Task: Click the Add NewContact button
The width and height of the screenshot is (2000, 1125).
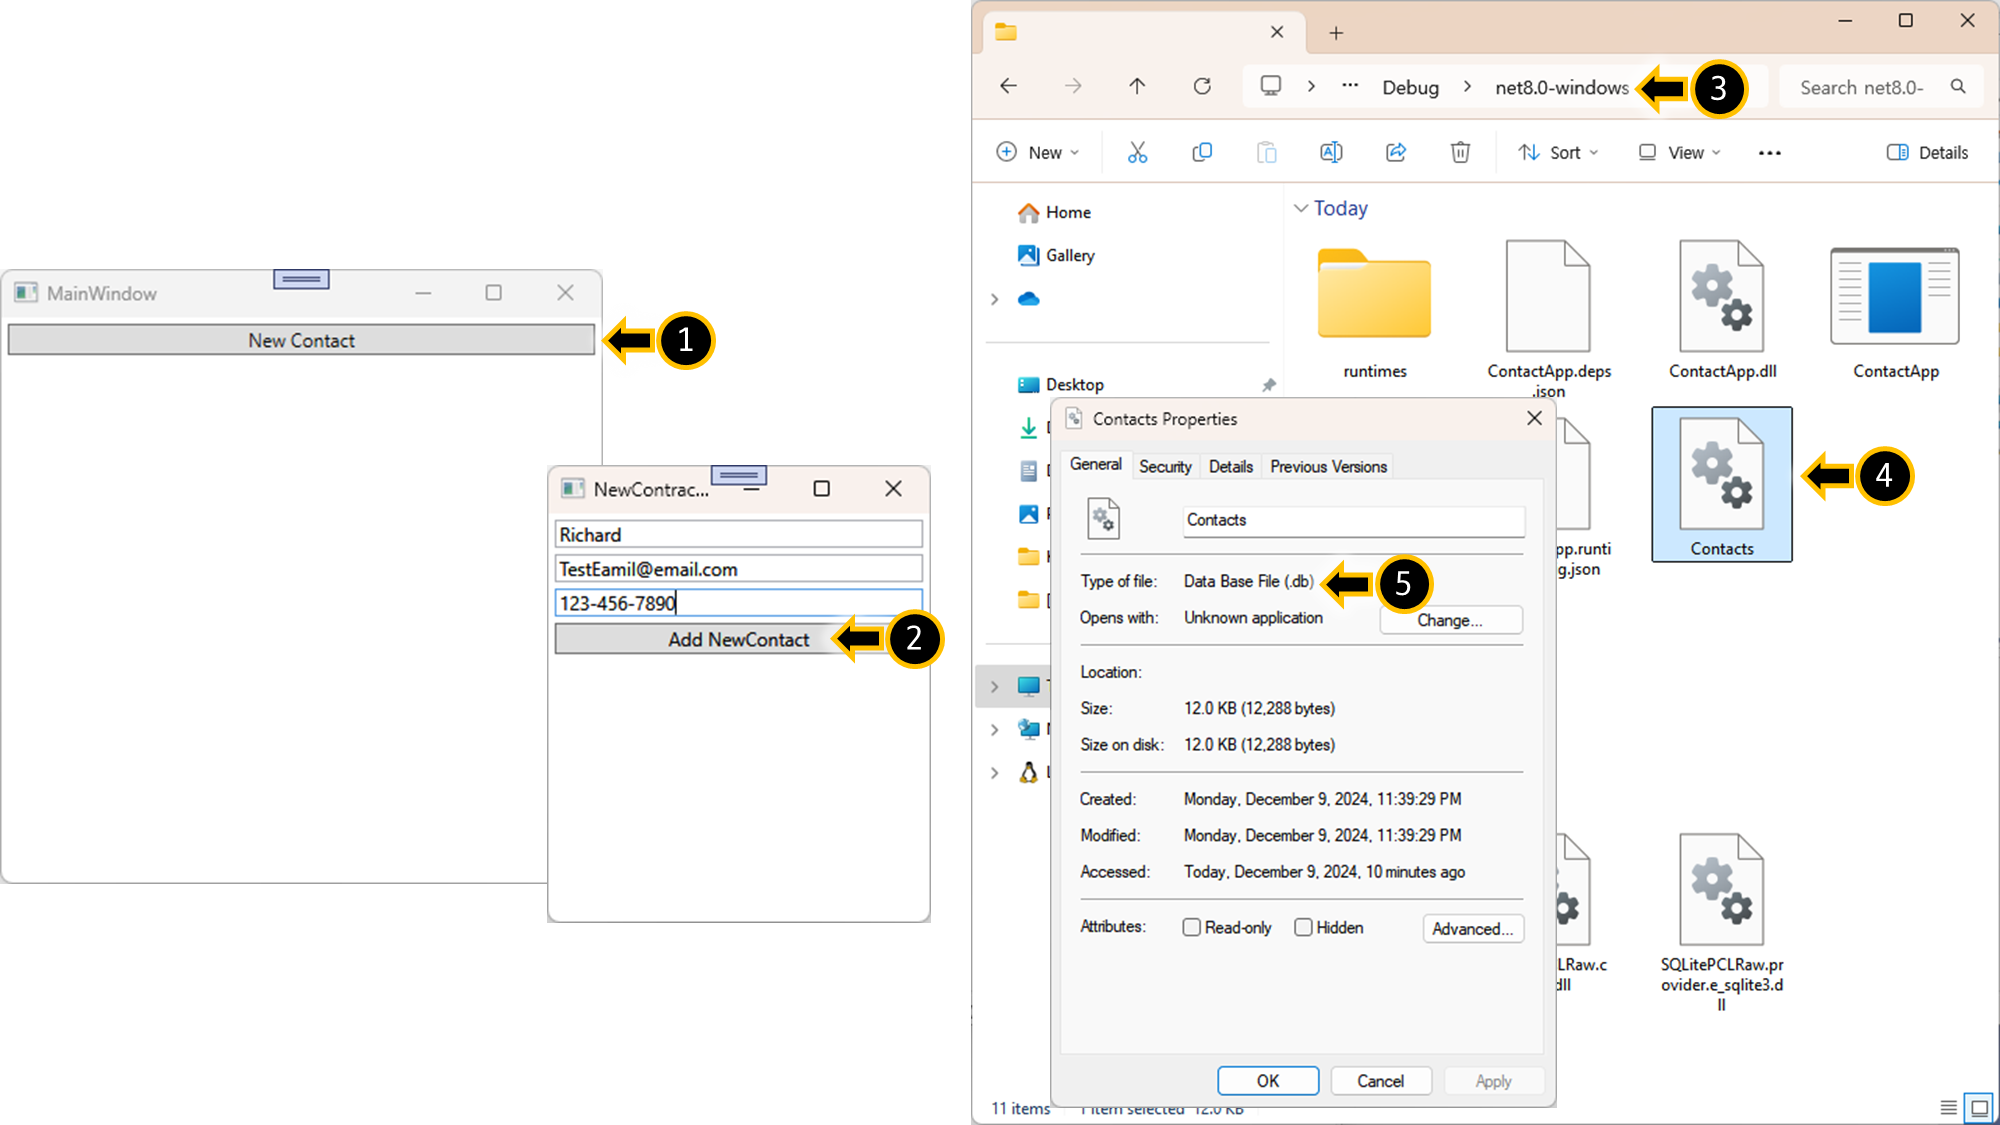Action: pyautogui.click(x=738, y=639)
